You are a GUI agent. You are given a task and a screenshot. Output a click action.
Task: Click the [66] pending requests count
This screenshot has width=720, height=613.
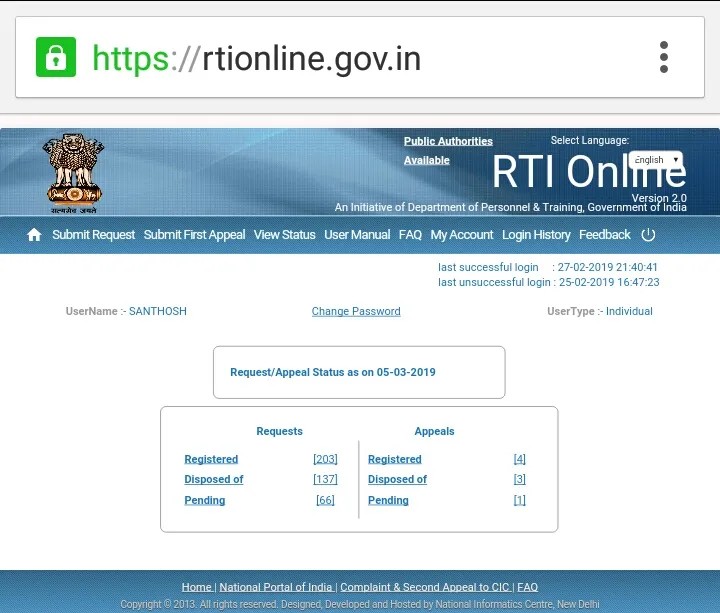(325, 500)
